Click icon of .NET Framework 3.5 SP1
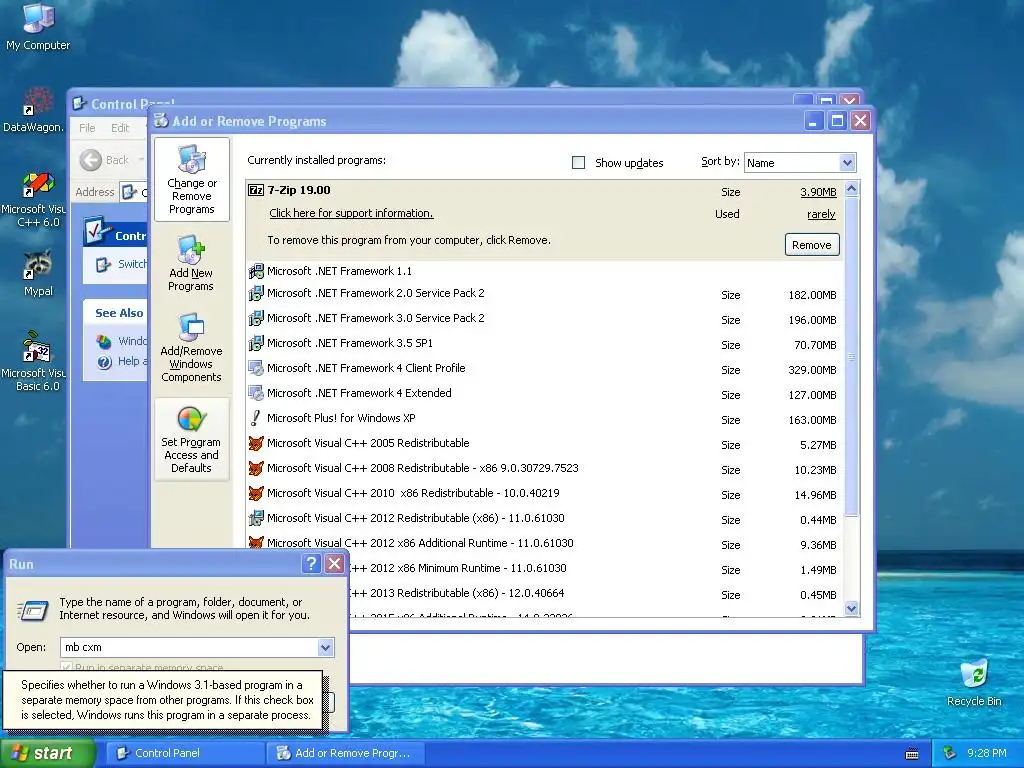 pos(256,343)
